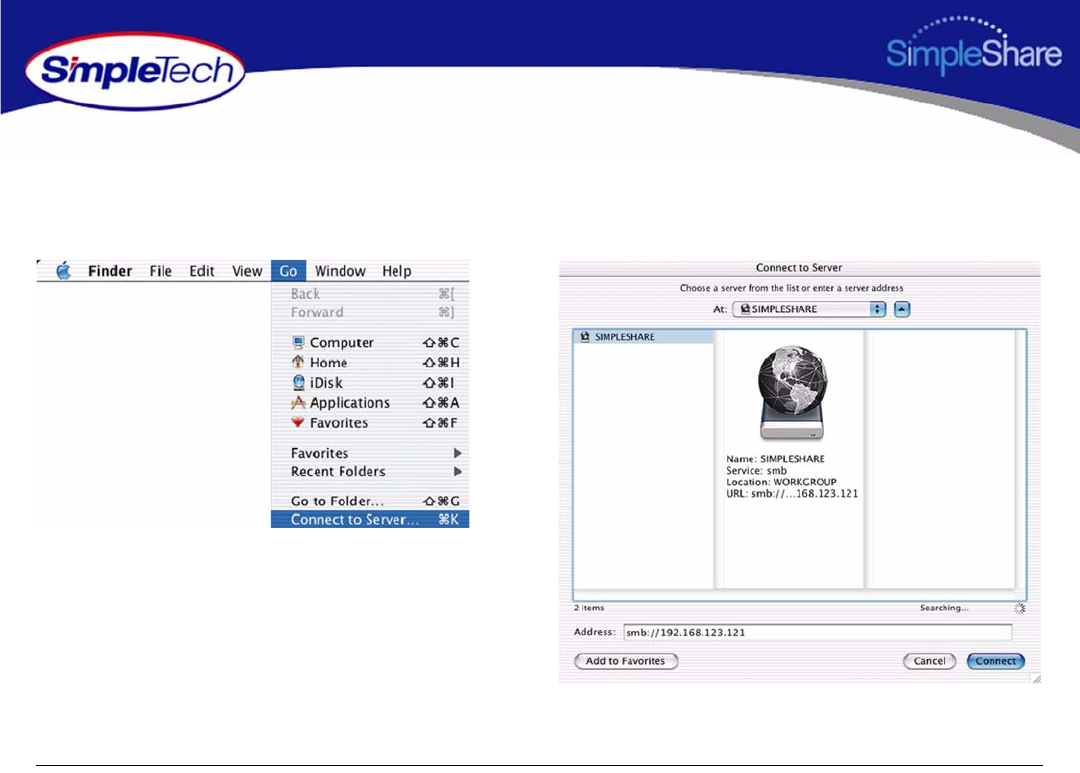Select Go to Folder menu item
Screen dimensions: 1080x773
[x=337, y=501]
